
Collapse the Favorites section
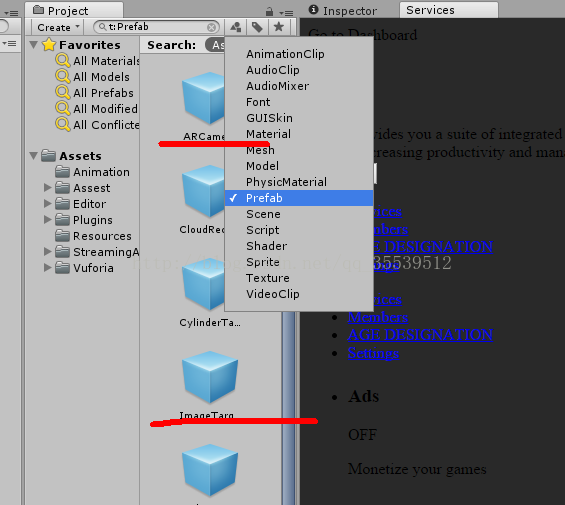(34, 45)
